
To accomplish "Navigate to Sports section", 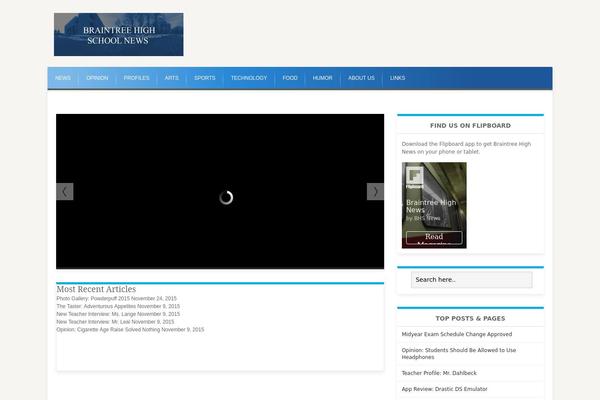I will pyautogui.click(x=204, y=78).
